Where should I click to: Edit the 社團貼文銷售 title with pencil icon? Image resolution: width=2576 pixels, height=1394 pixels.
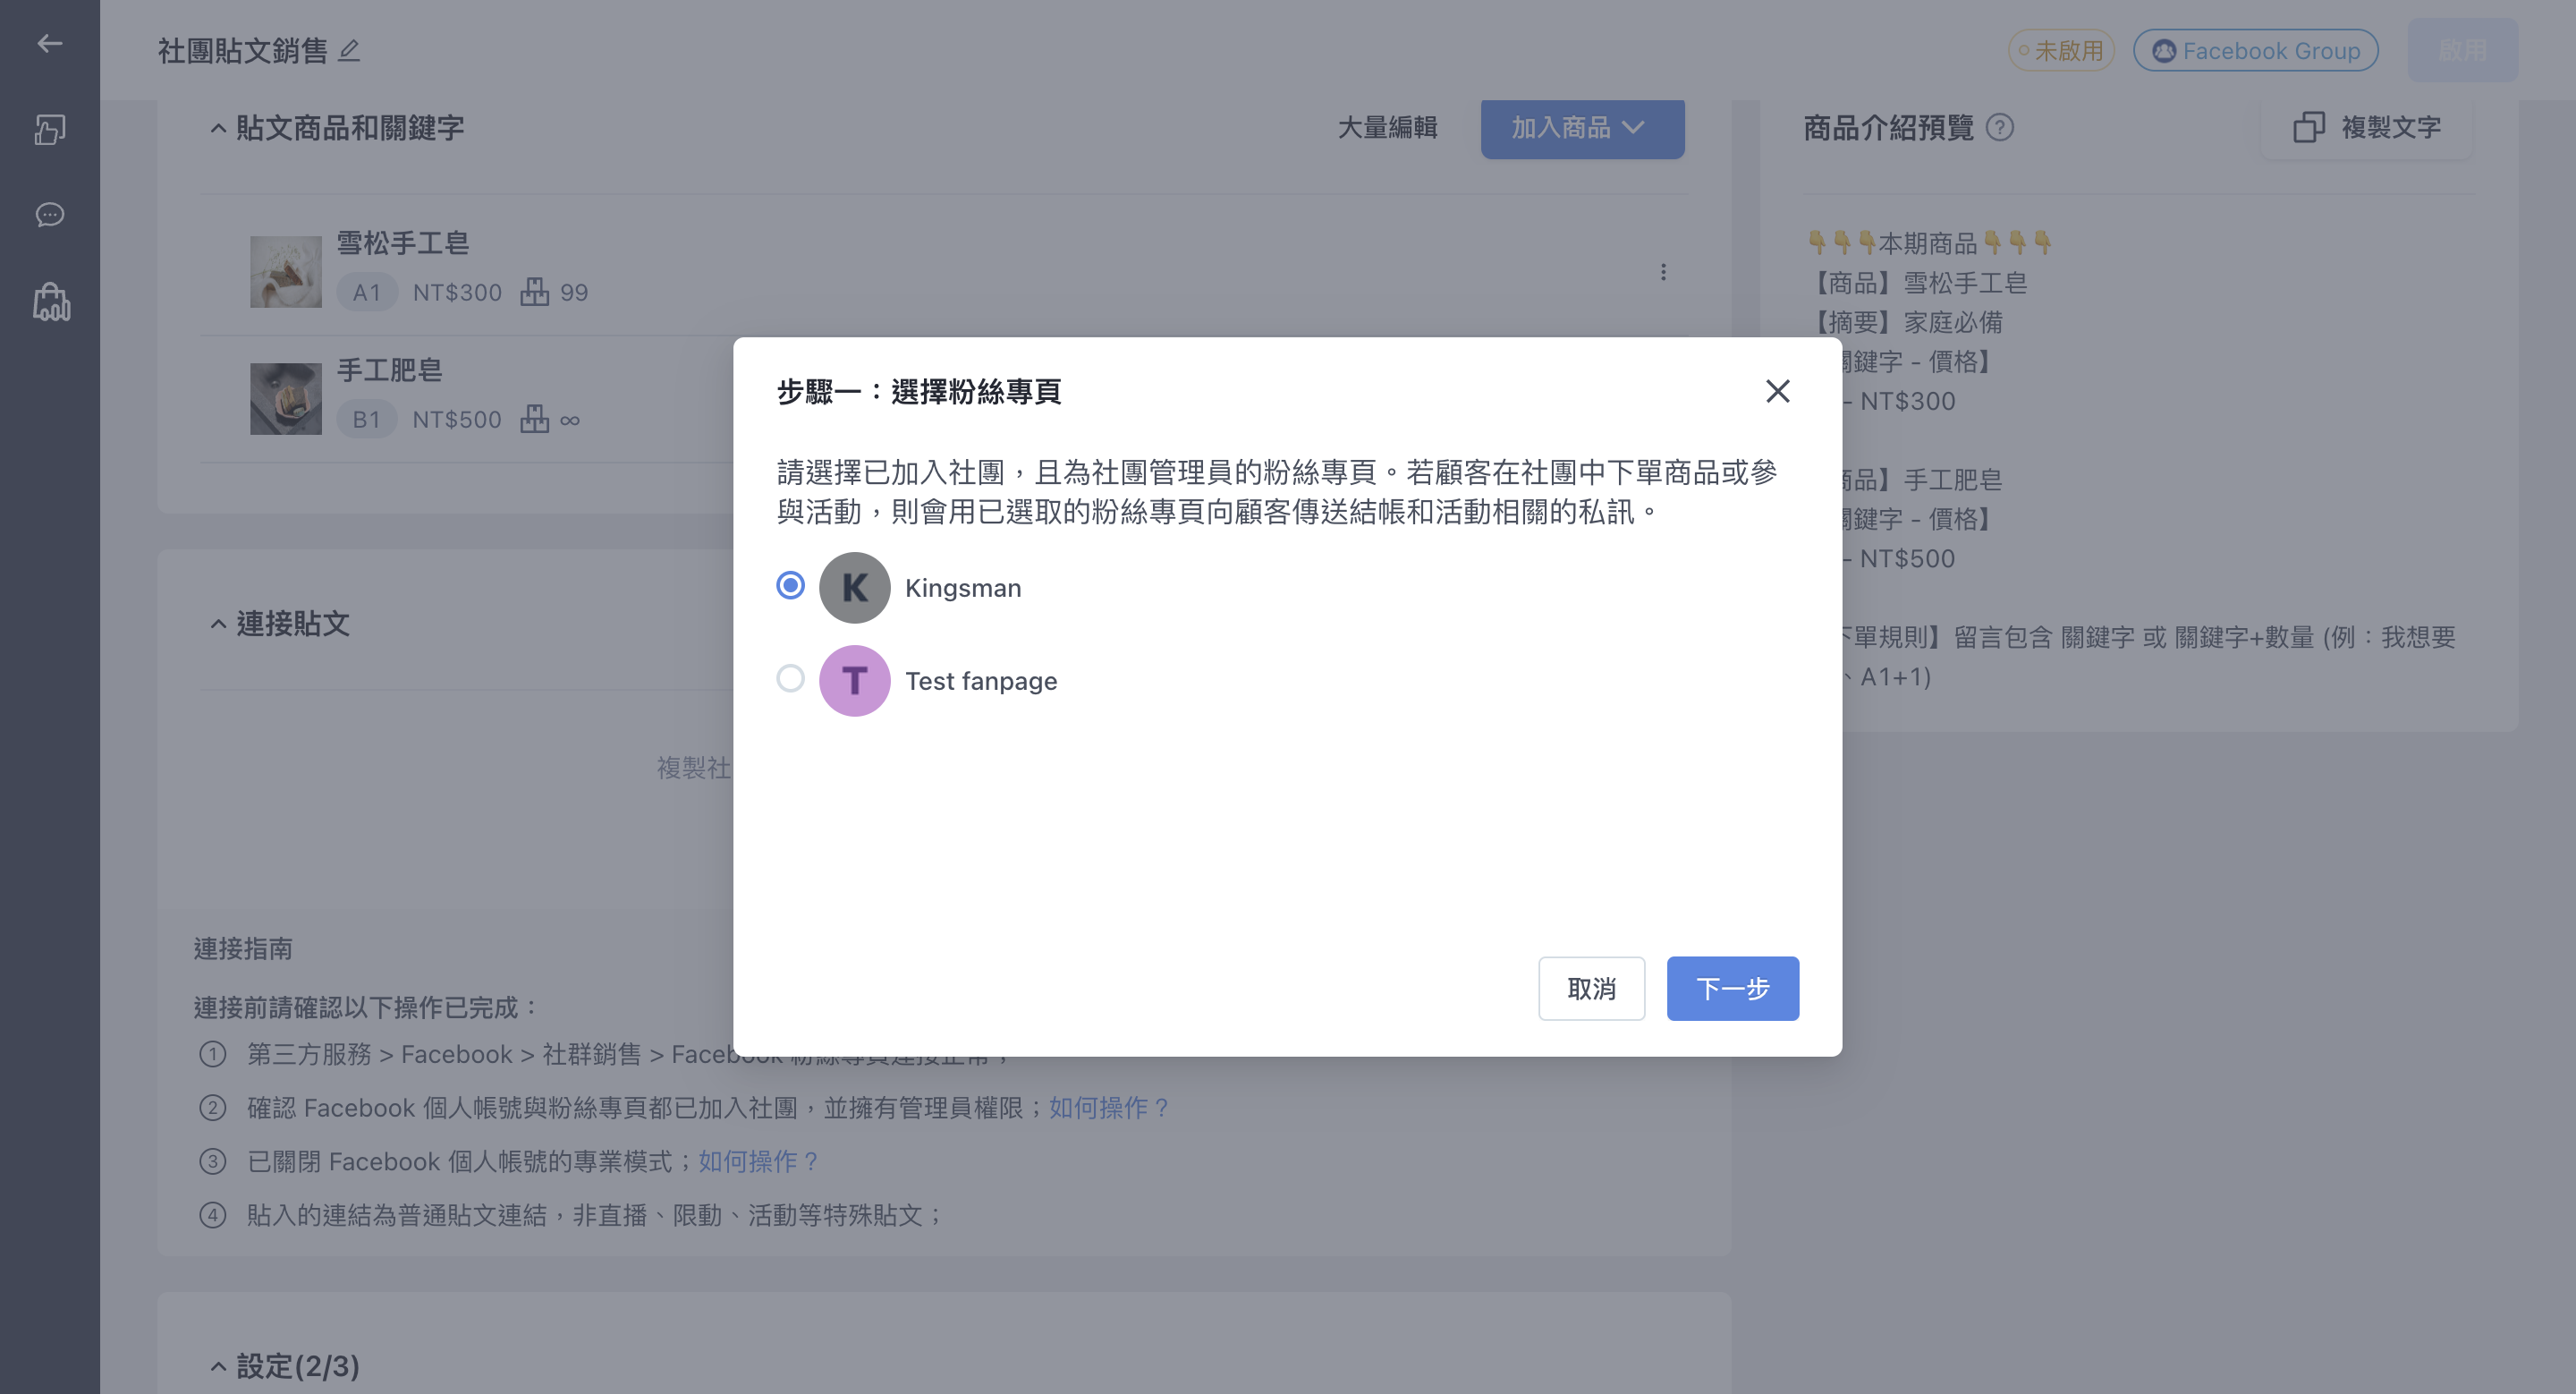(348, 50)
